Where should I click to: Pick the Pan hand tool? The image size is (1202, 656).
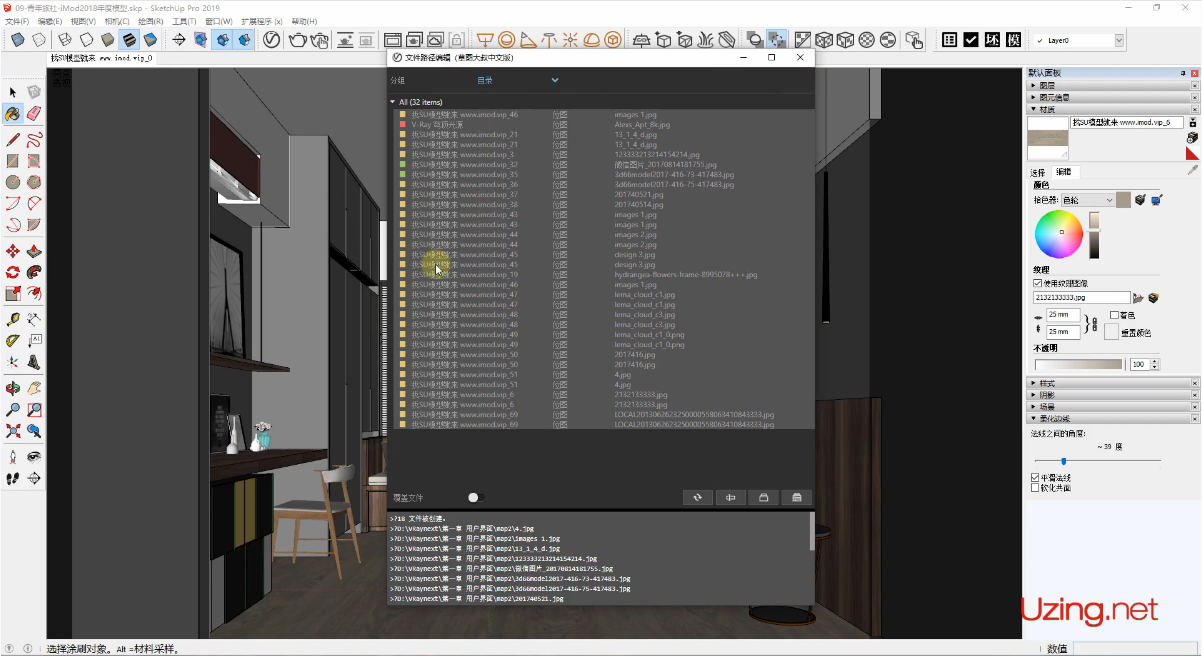click(34, 387)
